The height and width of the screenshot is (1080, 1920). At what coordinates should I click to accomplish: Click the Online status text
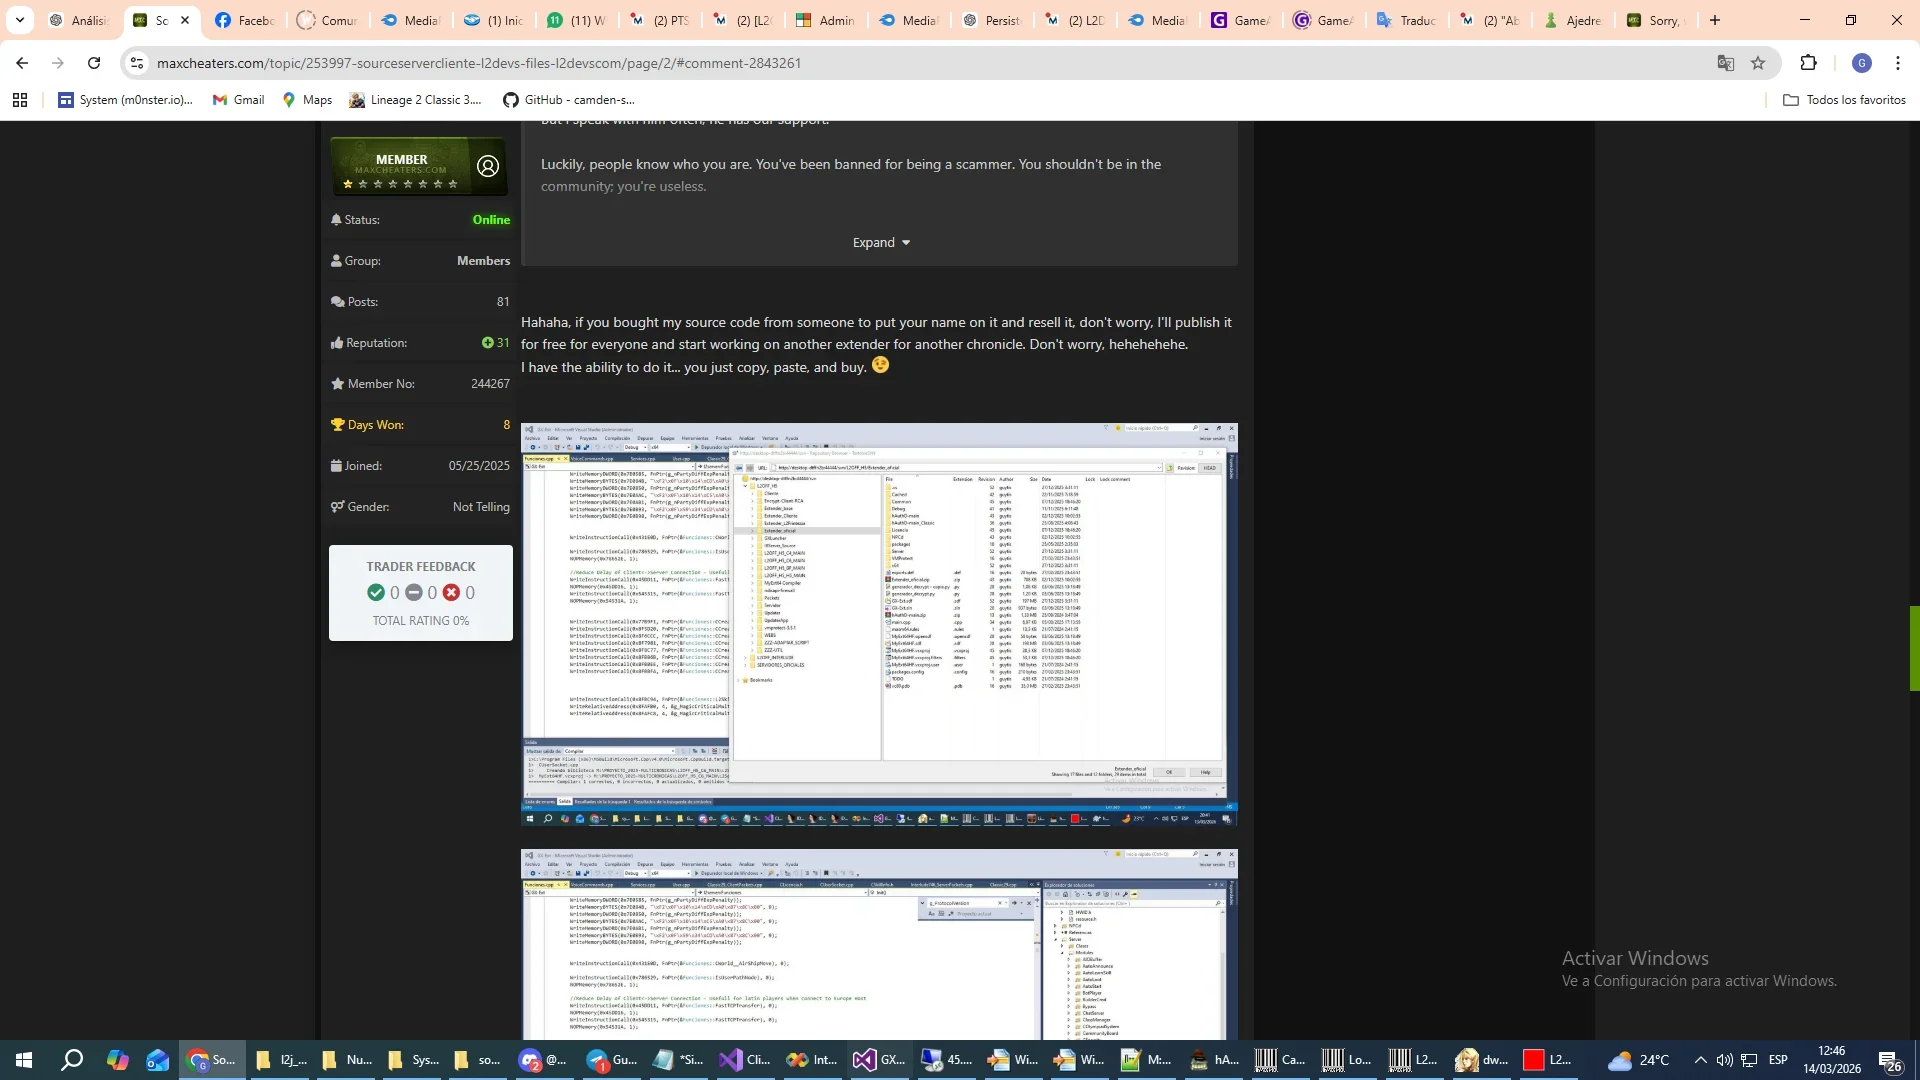tap(491, 220)
